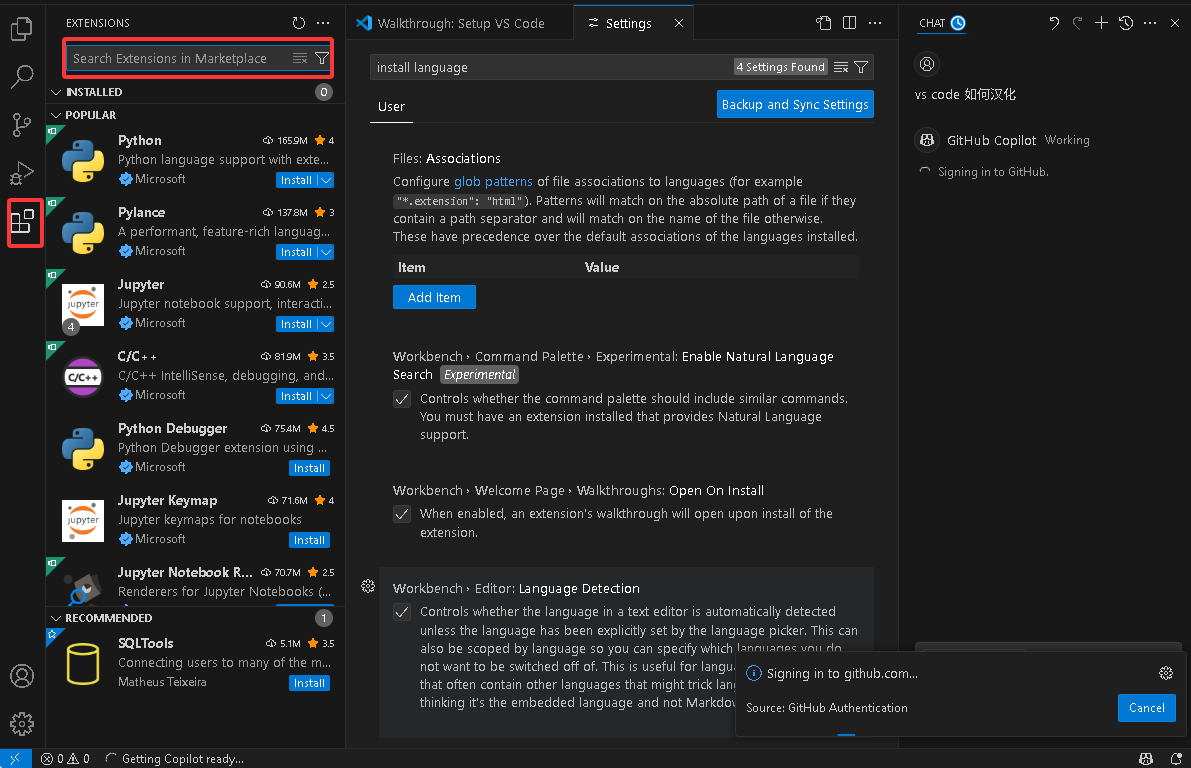This screenshot has height=768, width=1191.
Task: Open chat panel more actions
Action: (x=1150, y=23)
